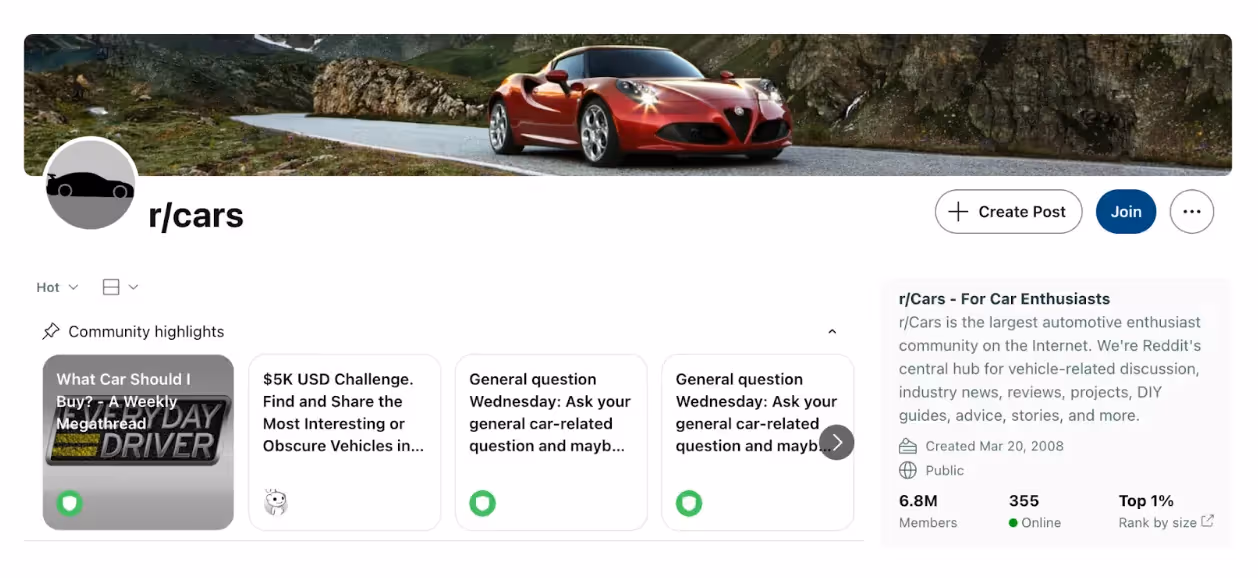
Task: Show next highlights with the right arrow
Action: (x=837, y=442)
